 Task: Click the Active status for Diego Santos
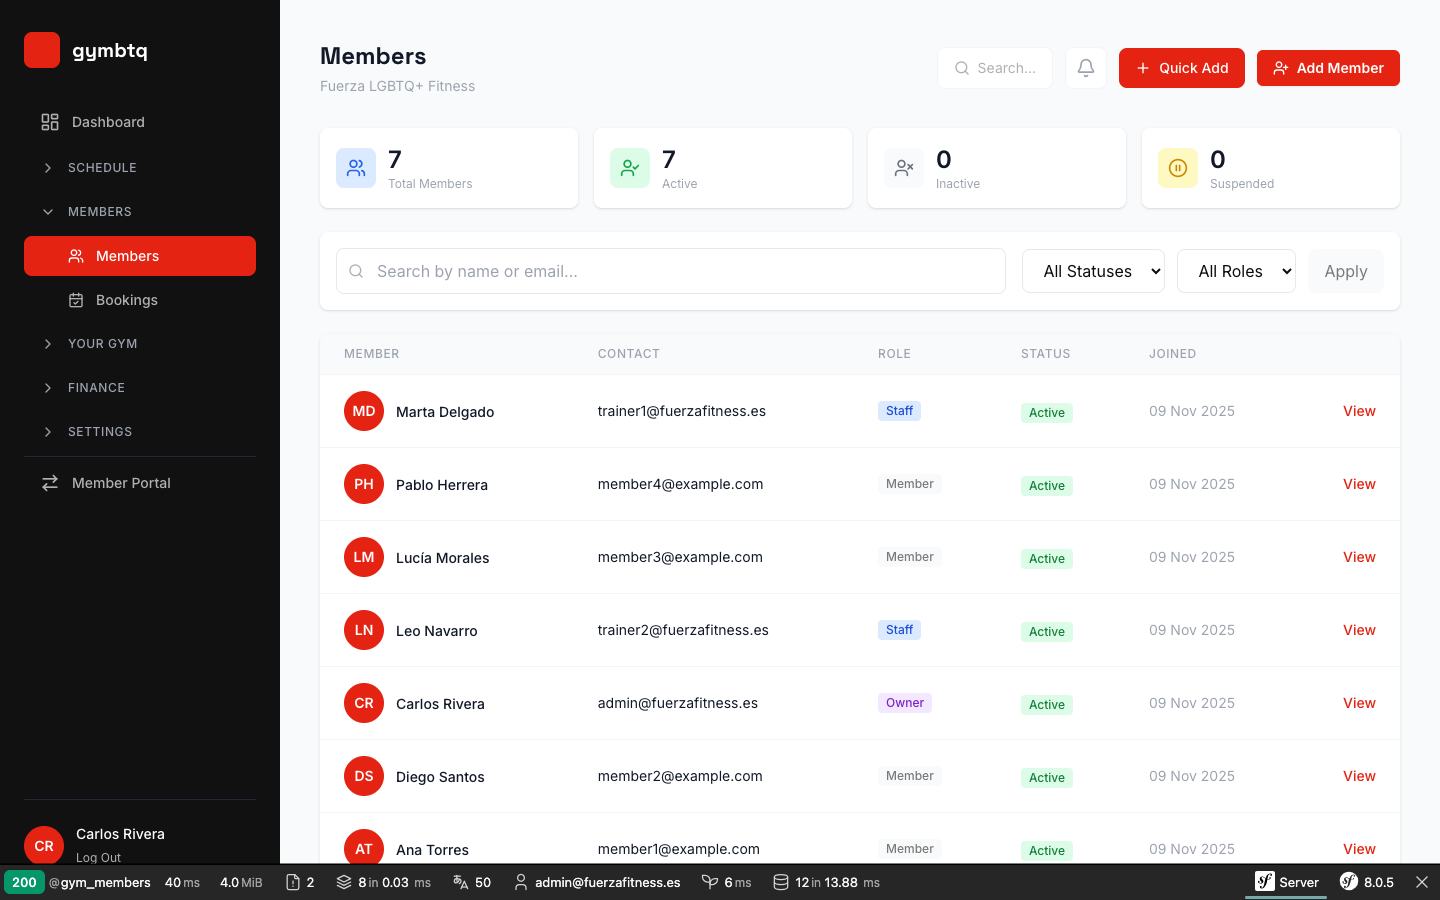(1047, 777)
